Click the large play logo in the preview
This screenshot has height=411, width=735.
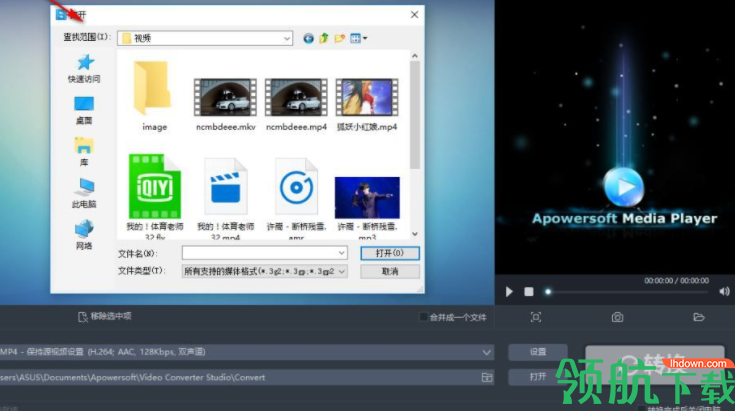[x=623, y=187]
